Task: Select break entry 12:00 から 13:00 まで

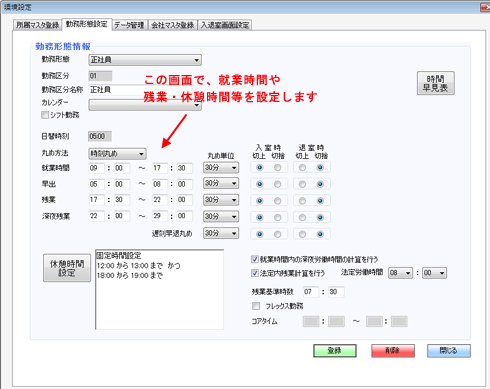Action: (x=130, y=266)
